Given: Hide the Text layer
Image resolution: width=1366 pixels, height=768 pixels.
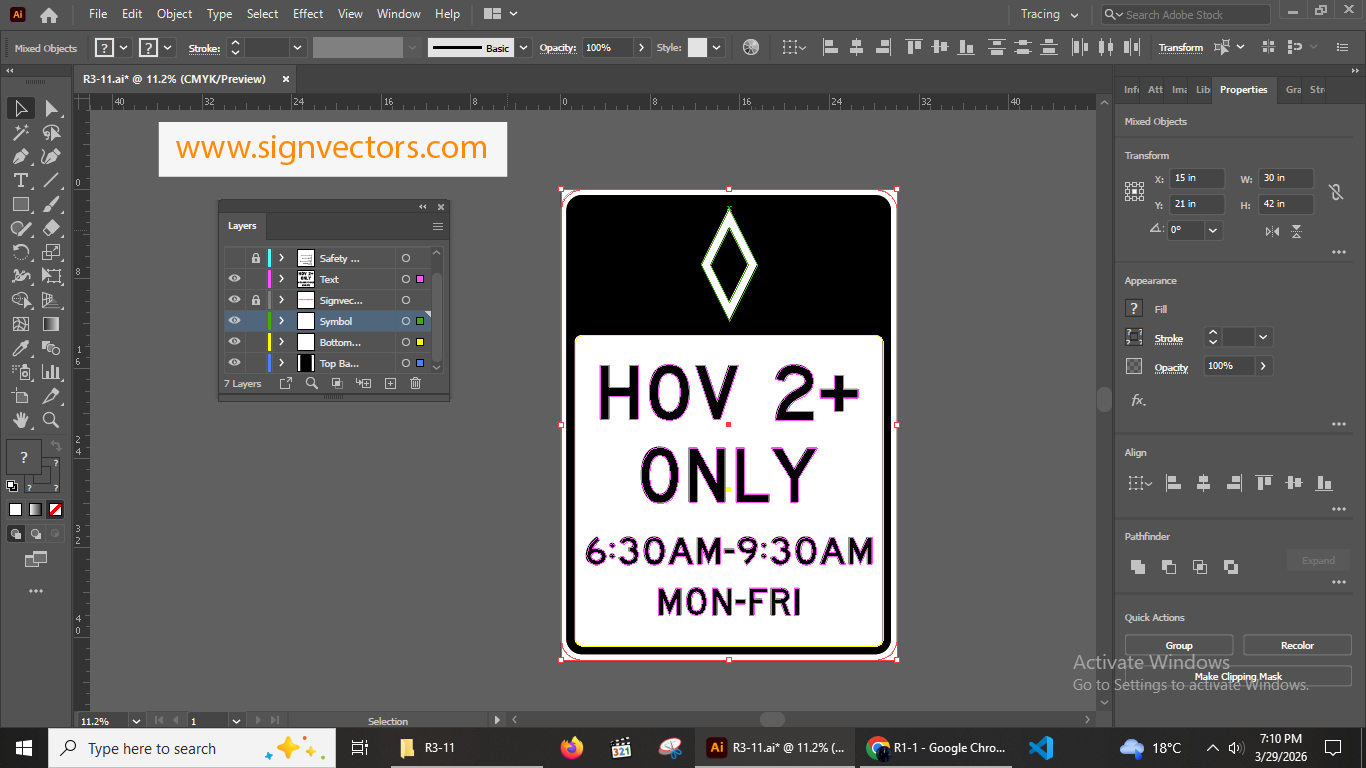Looking at the screenshot, I should tap(234, 278).
